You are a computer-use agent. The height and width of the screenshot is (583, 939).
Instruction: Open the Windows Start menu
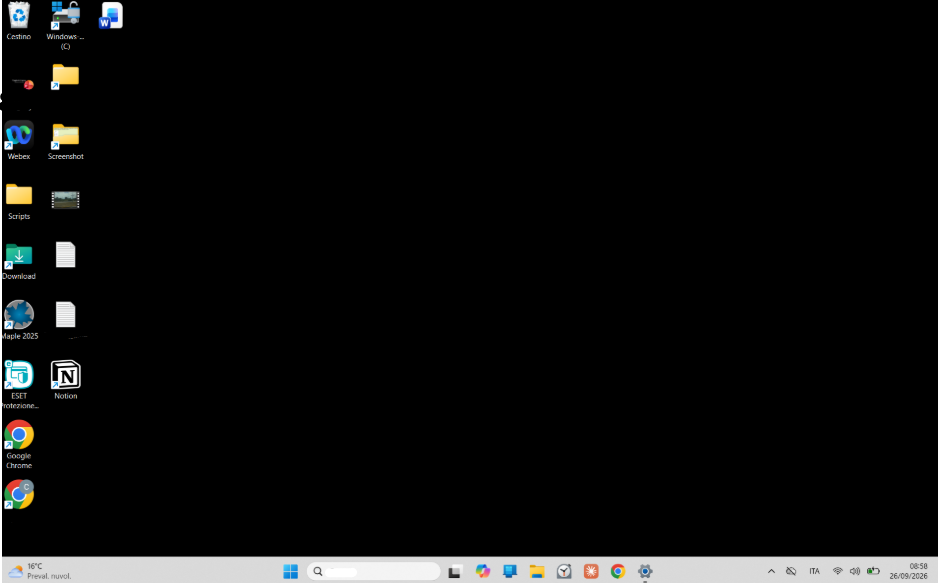[290, 571]
